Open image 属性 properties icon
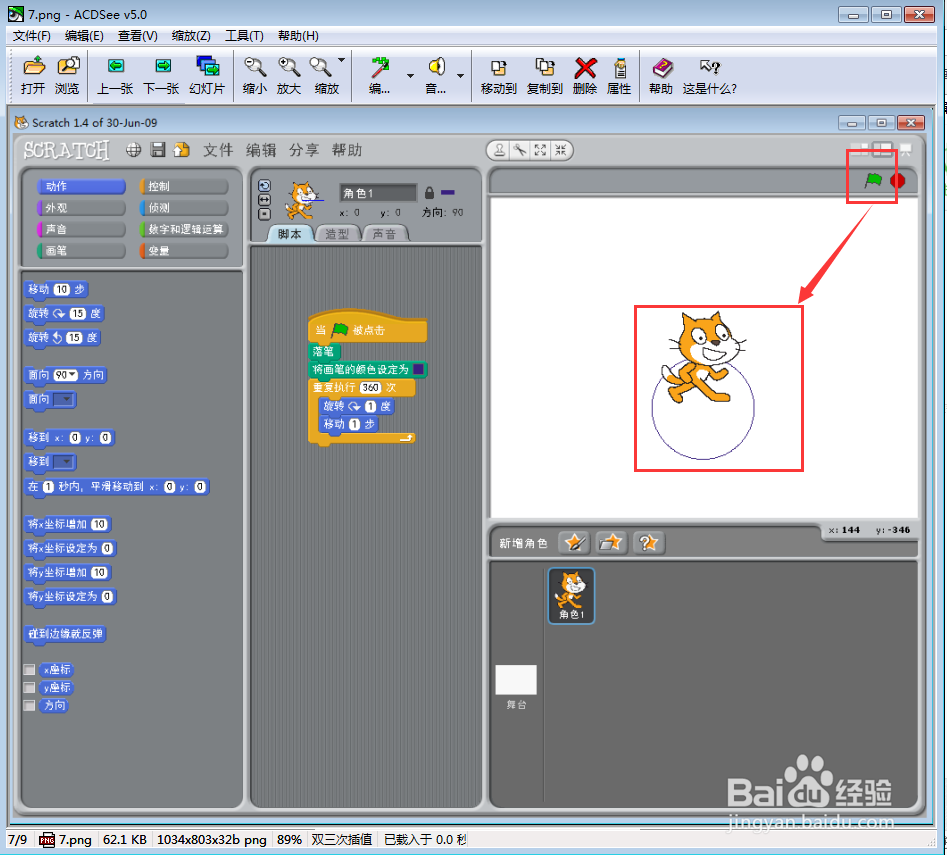947x855 pixels. [x=619, y=75]
